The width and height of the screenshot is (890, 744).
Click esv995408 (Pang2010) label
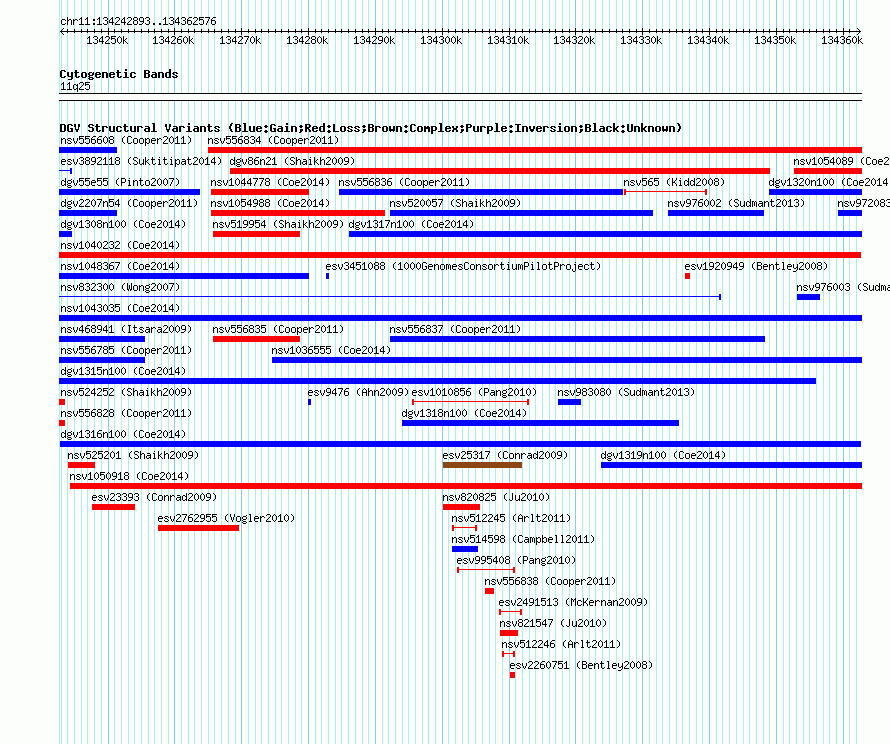tap(516, 560)
